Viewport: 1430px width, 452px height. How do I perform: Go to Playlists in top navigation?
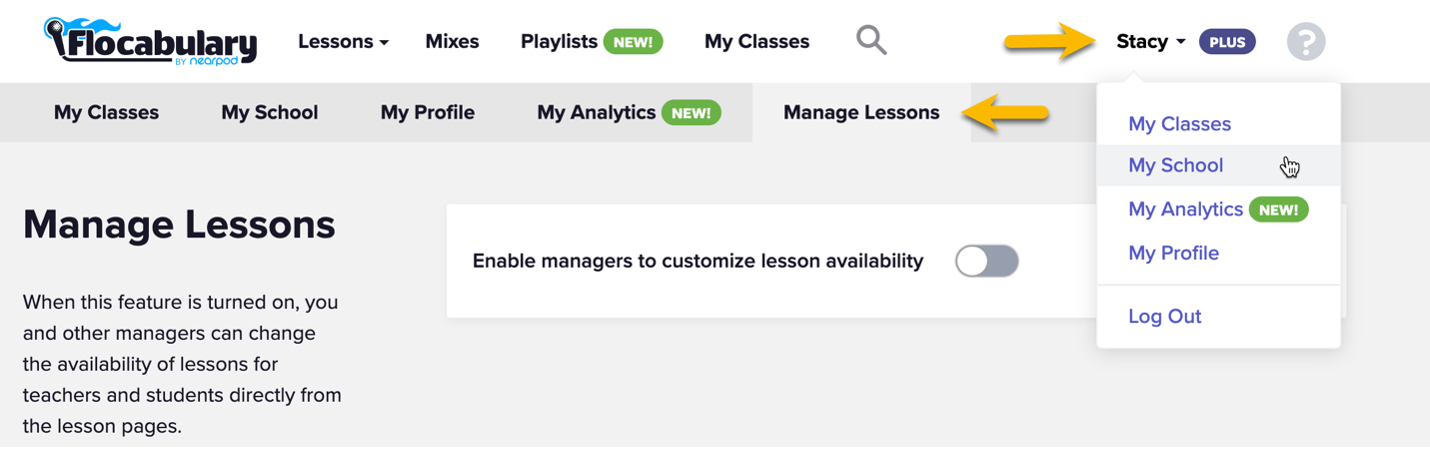click(559, 42)
